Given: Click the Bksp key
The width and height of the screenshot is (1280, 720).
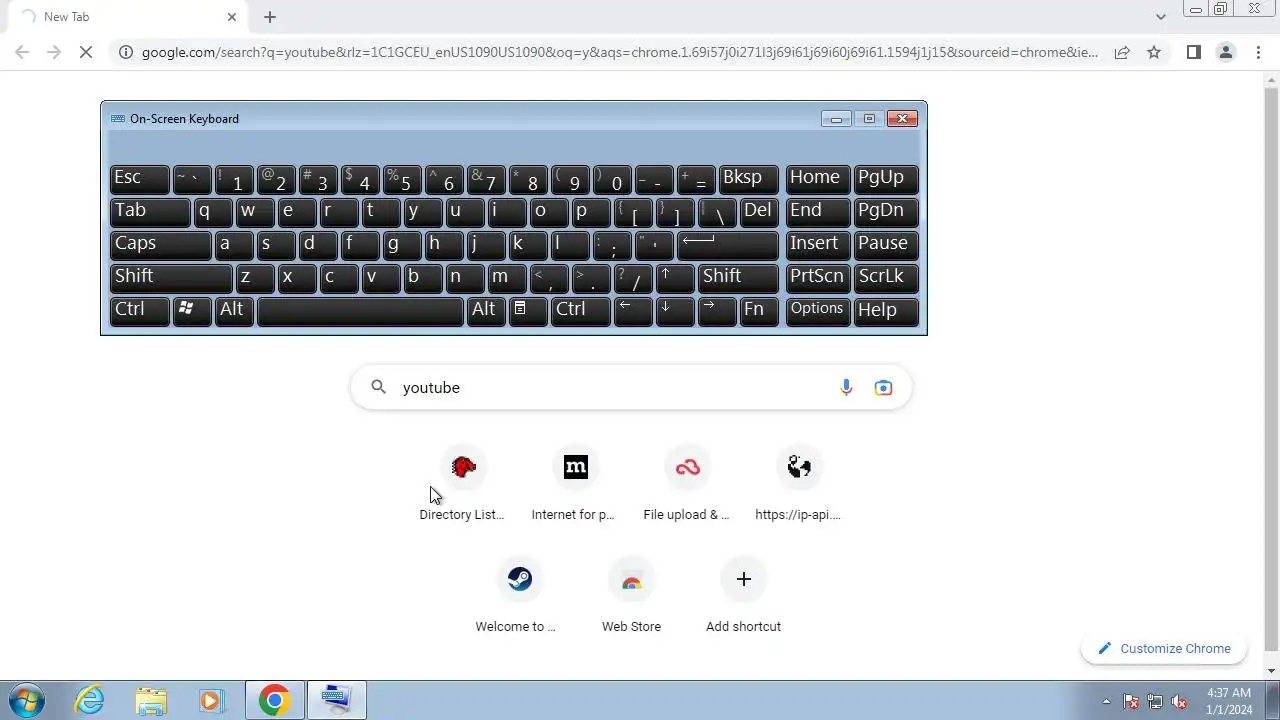Looking at the screenshot, I should pos(748,178).
